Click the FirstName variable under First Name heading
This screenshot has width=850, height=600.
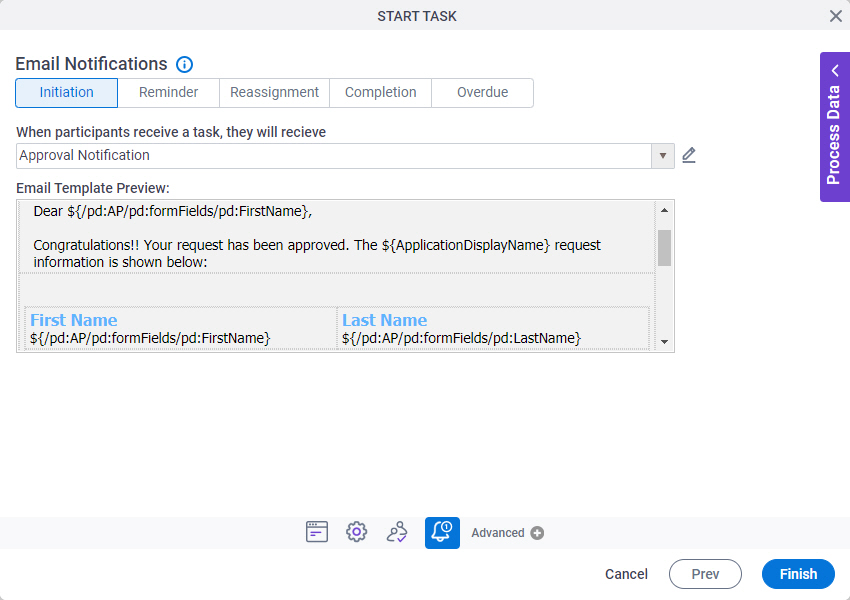pyautogui.click(x=150, y=338)
